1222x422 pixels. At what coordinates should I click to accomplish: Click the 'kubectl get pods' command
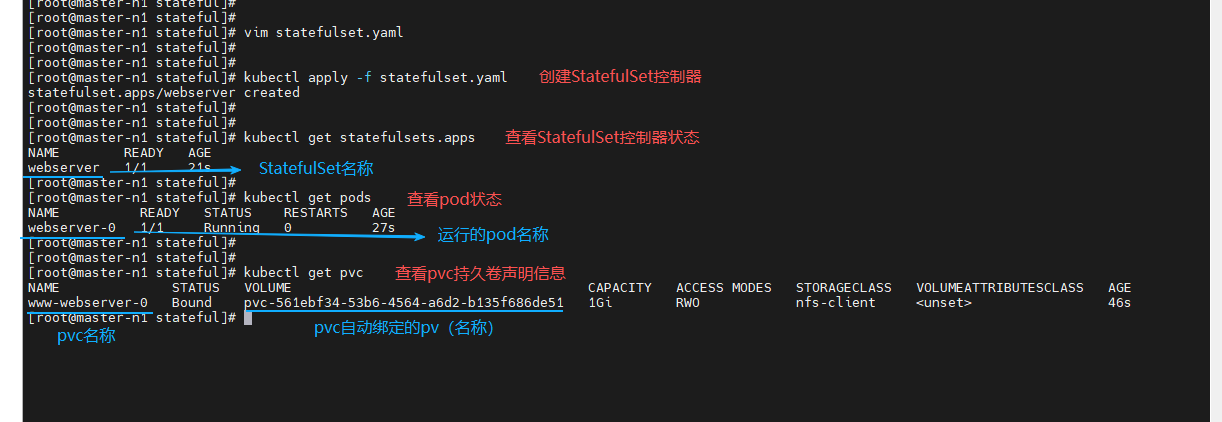tap(307, 197)
